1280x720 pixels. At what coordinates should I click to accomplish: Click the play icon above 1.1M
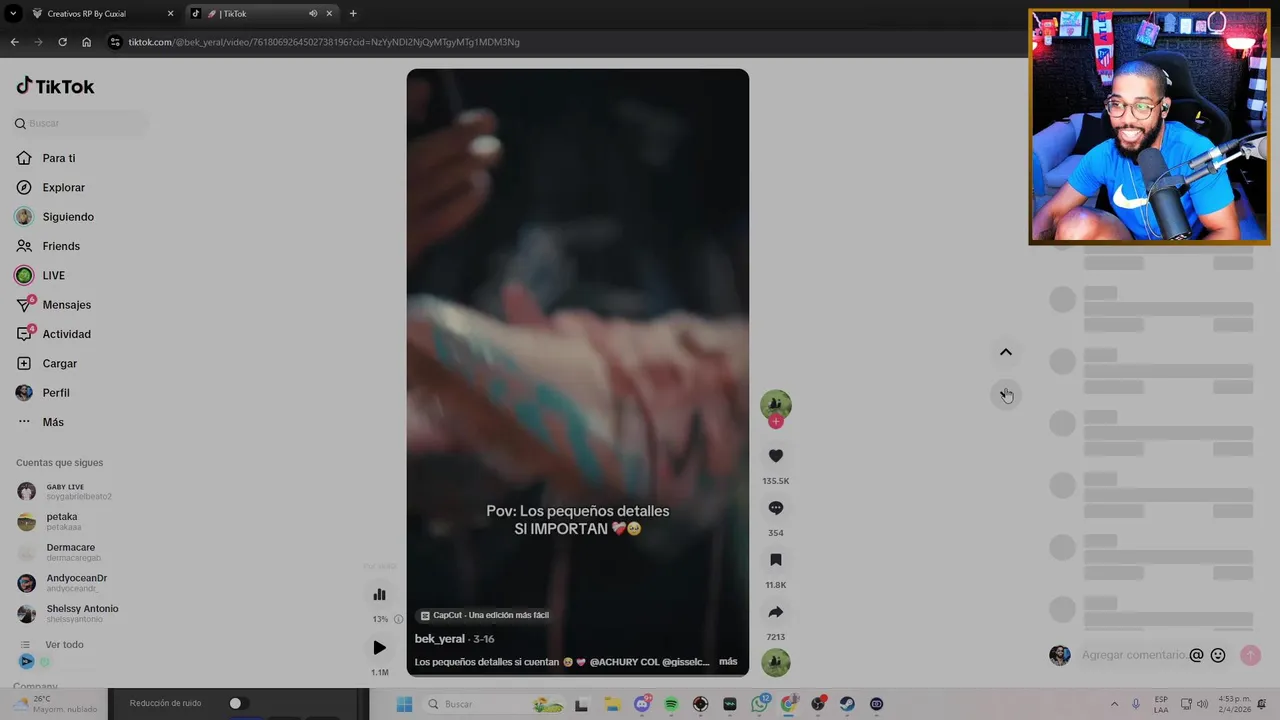379,648
